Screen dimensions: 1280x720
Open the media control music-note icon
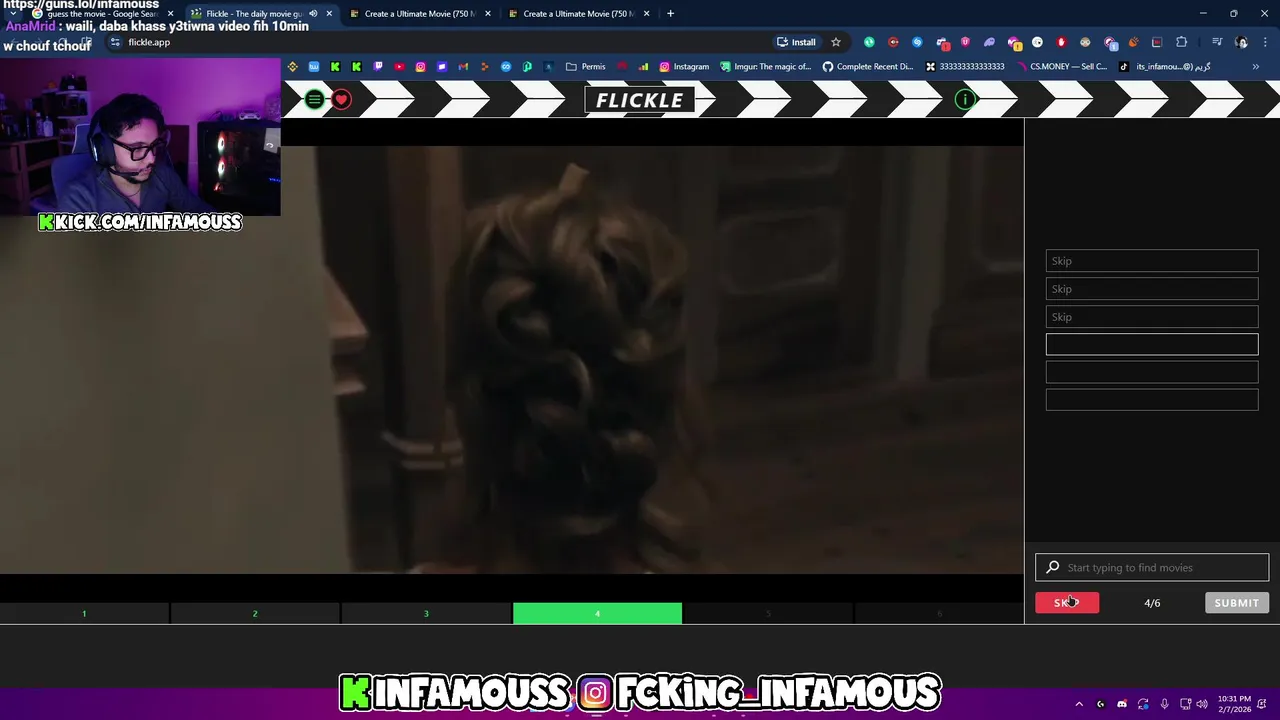click(1217, 42)
